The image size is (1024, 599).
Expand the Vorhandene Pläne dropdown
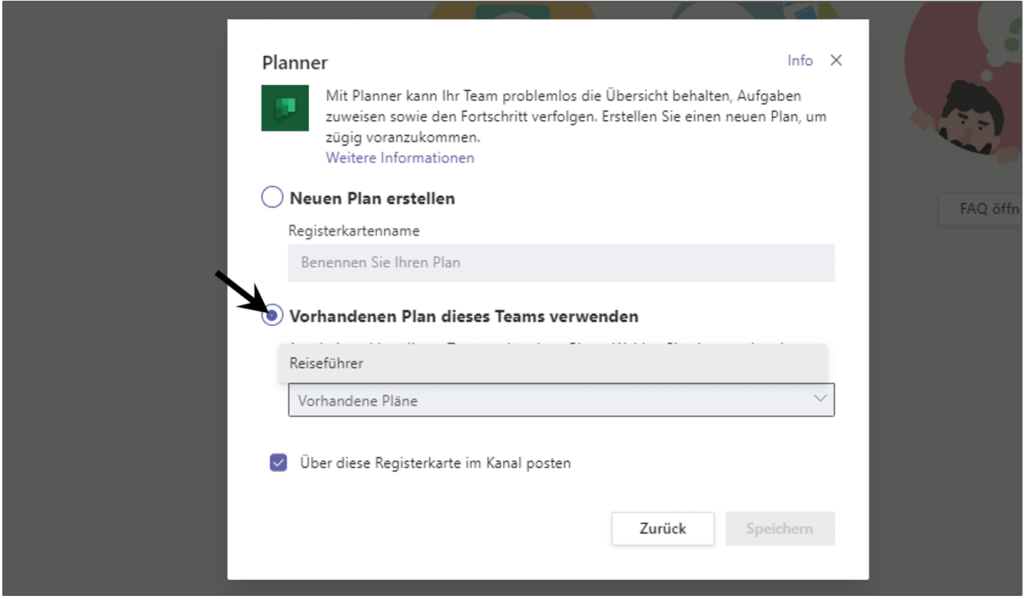(561, 400)
